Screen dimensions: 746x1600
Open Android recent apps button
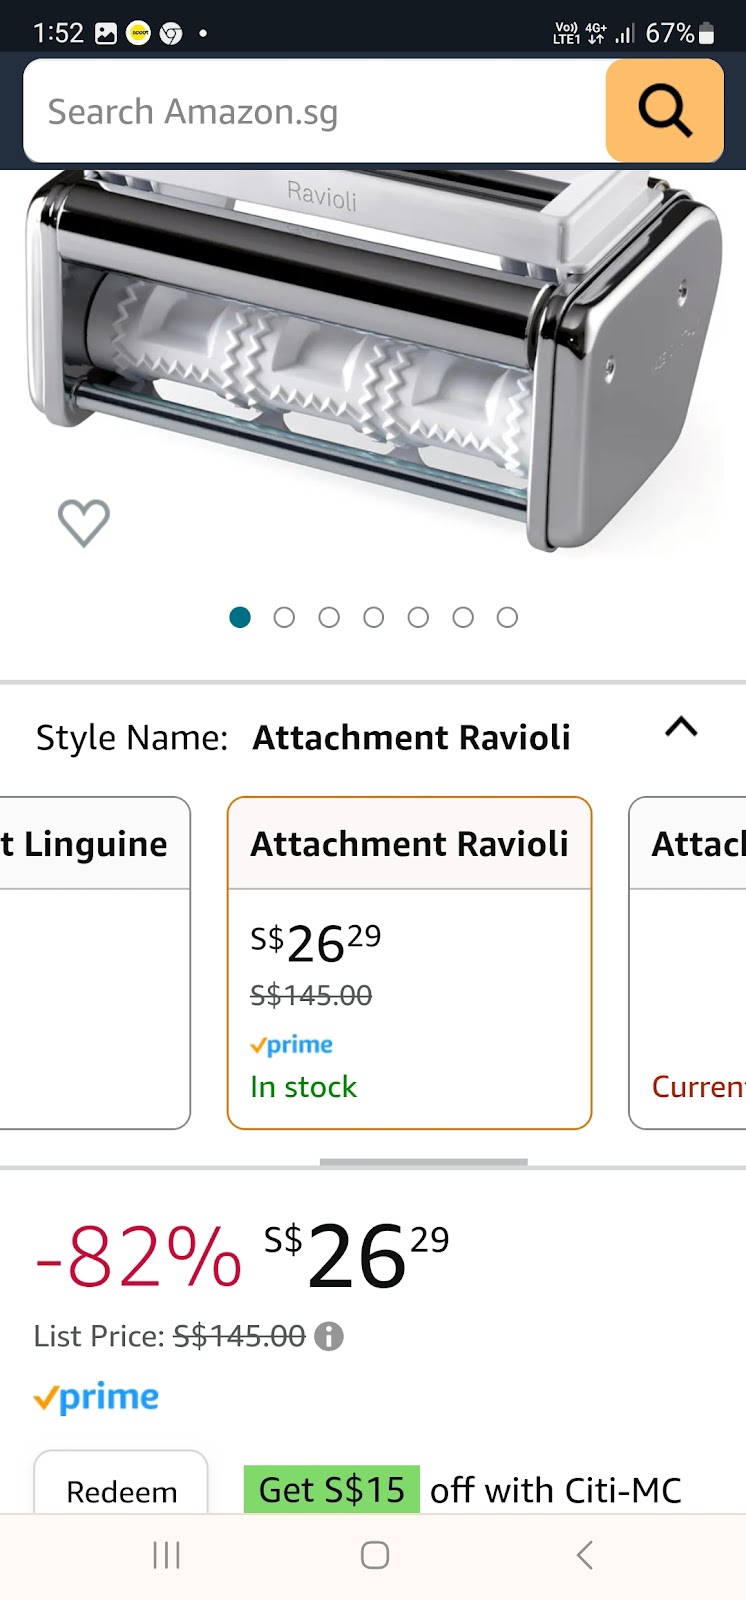point(166,1555)
